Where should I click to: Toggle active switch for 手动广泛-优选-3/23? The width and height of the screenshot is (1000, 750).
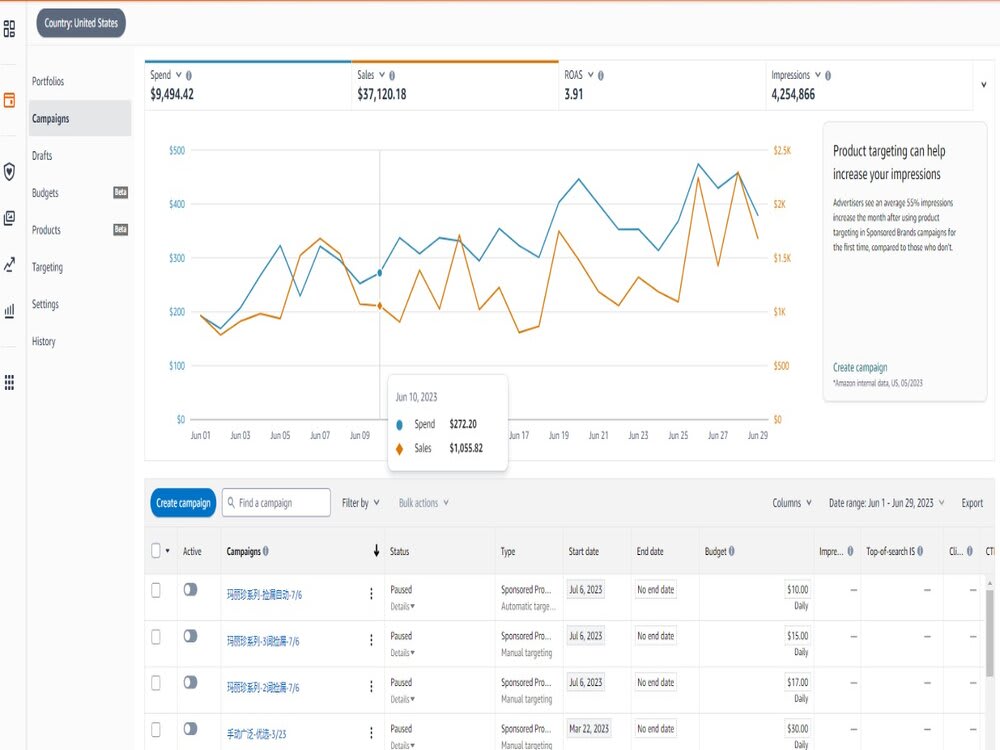[x=190, y=728]
